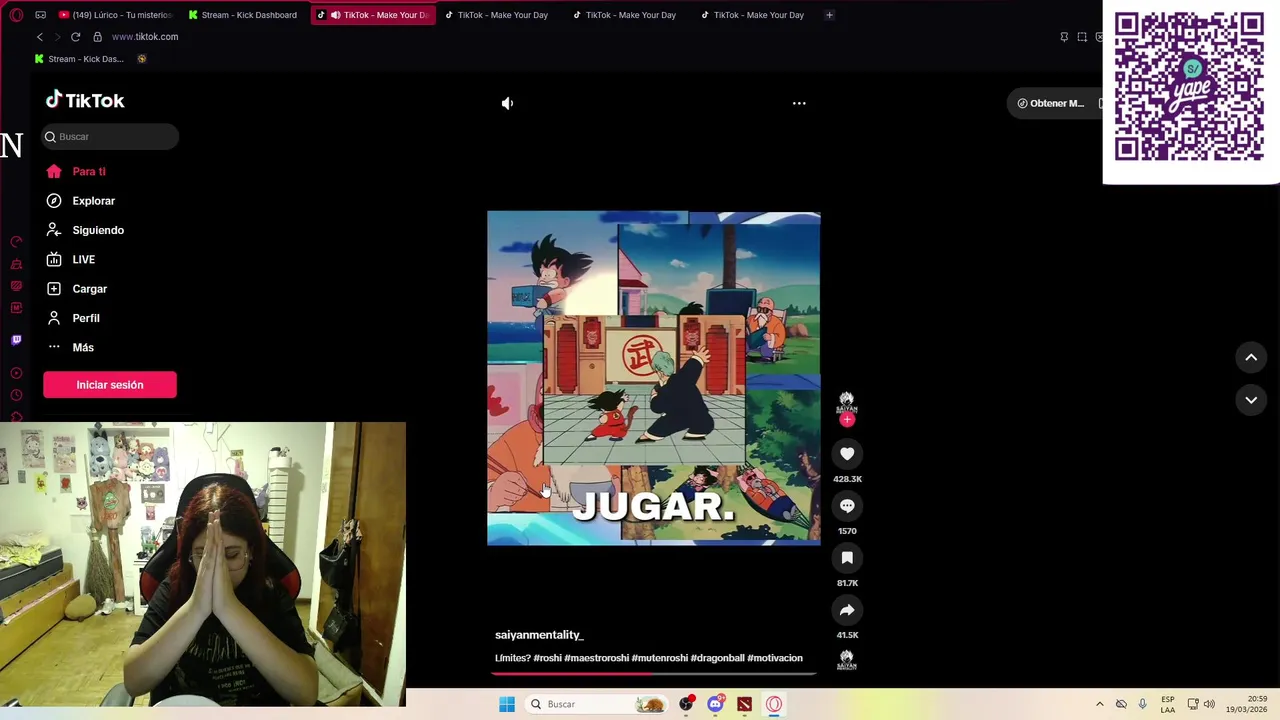Click the www.tiktok.com address bar
The width and height of the screenshot is (1280, 720).
tap(145, 37)
